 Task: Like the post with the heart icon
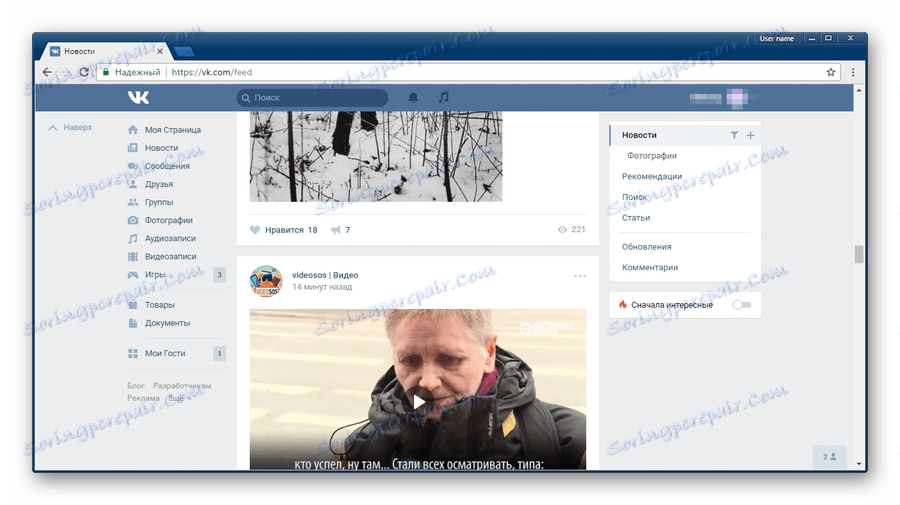tap(255, 230)
